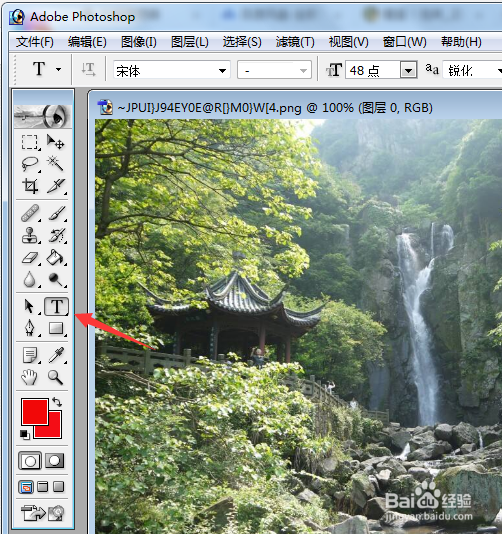Select the Slice tool
Screen dimensions: 502x534
click(56, 186)
